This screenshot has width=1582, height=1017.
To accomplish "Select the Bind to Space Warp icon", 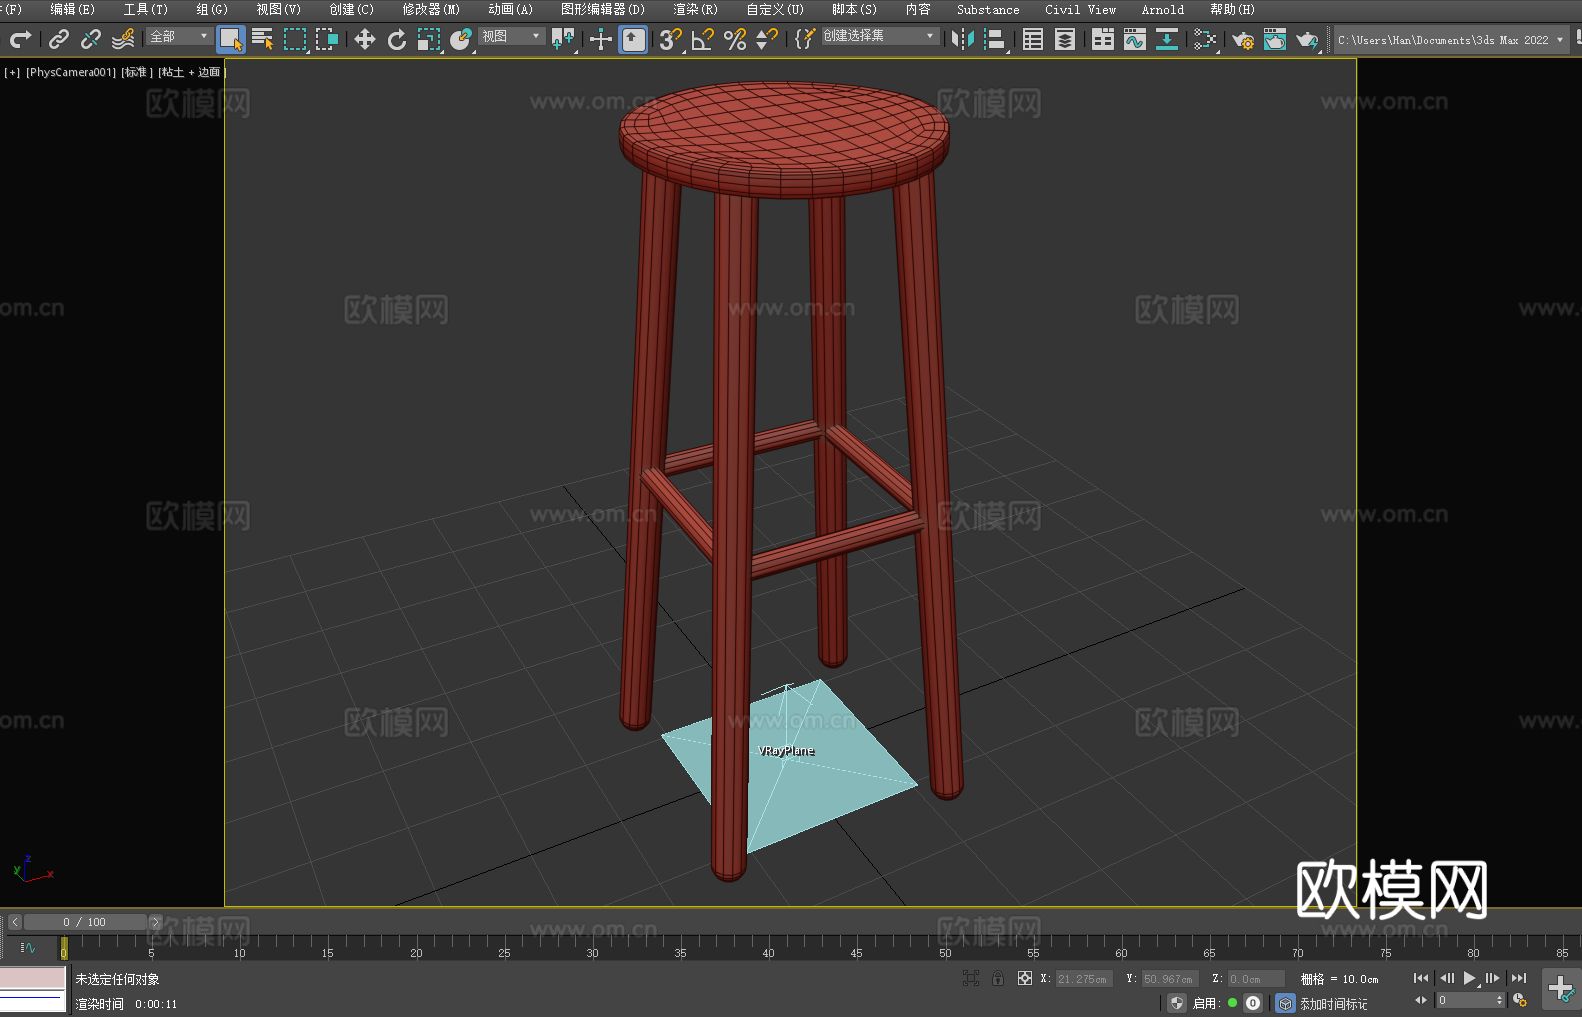I will pos(123,39).
